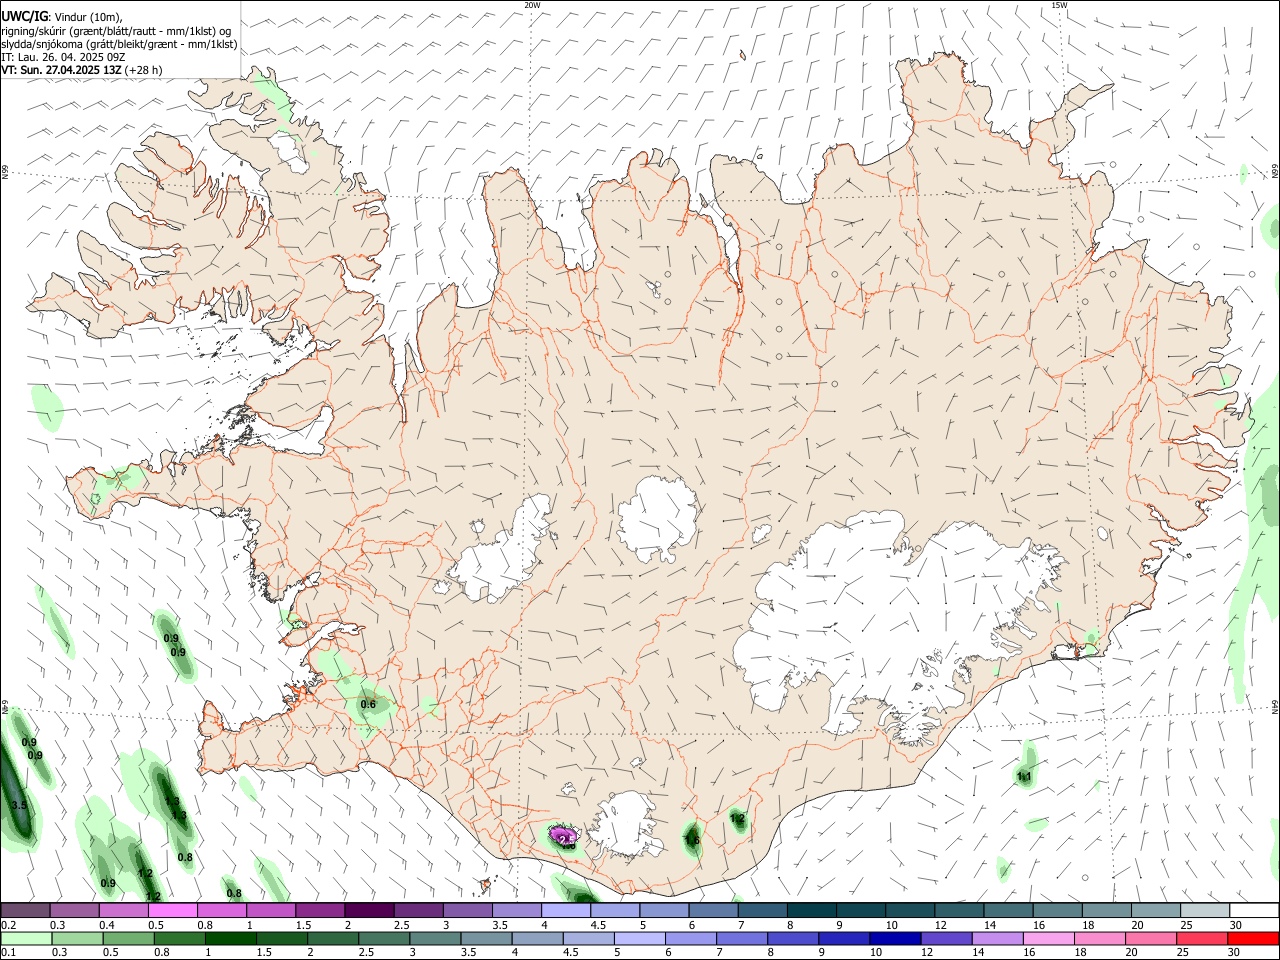Viewport: 1280px width, 960px height.
Task: Click the bright pink 0.5–0.8 swatch in upper legend row
Action: (x=173, y=911)
